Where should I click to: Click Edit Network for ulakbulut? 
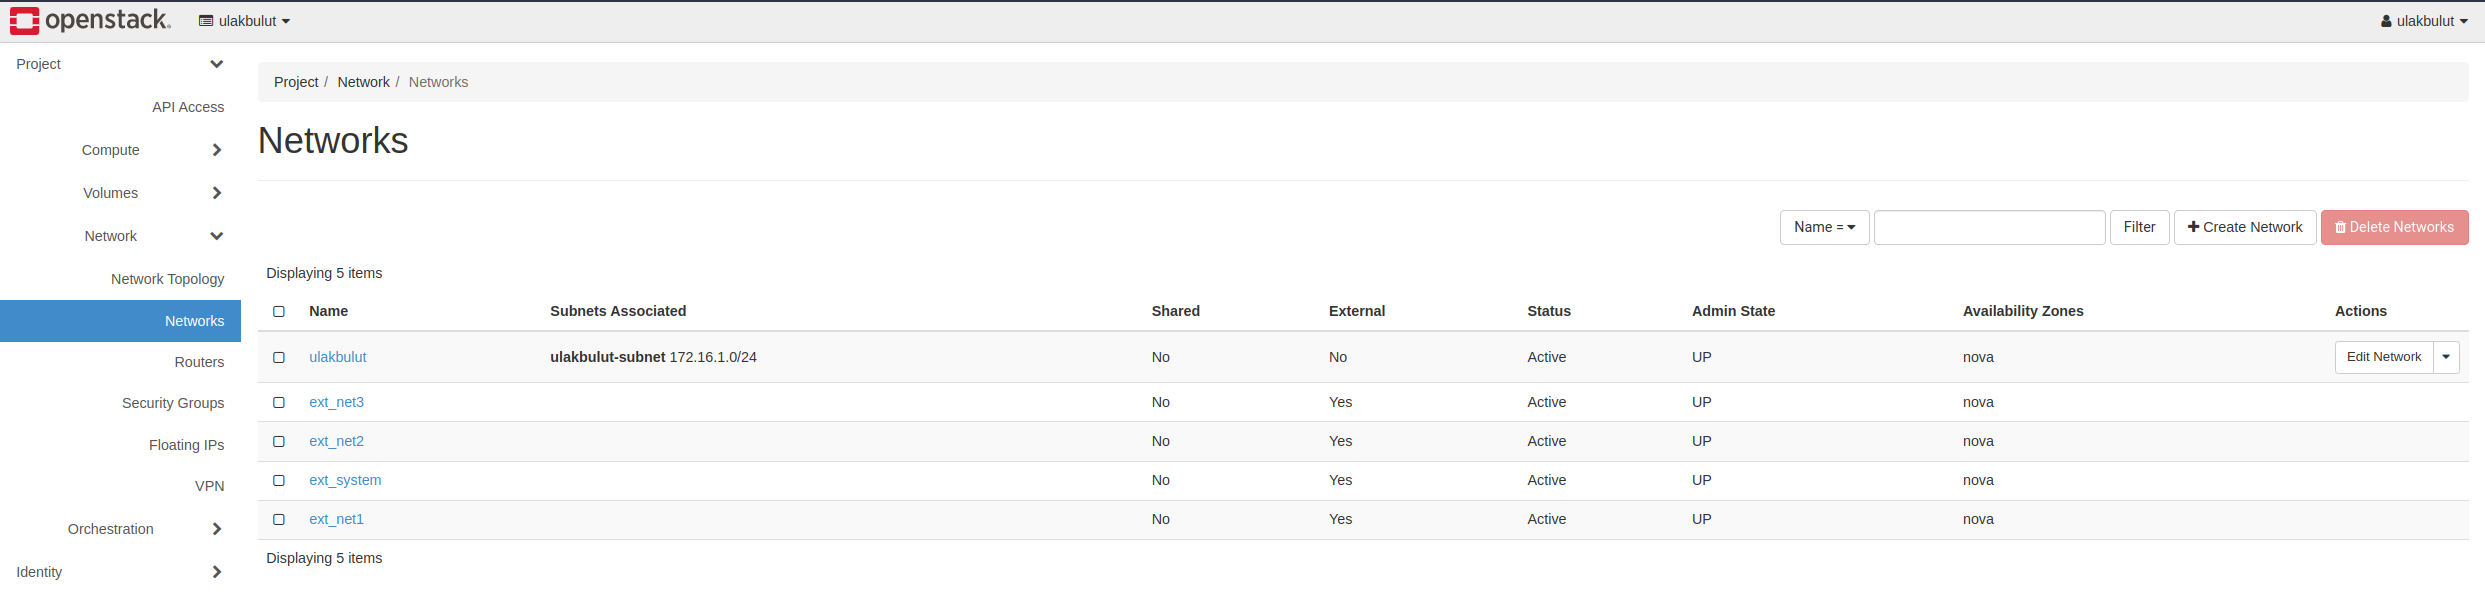tap(2384, 357)
